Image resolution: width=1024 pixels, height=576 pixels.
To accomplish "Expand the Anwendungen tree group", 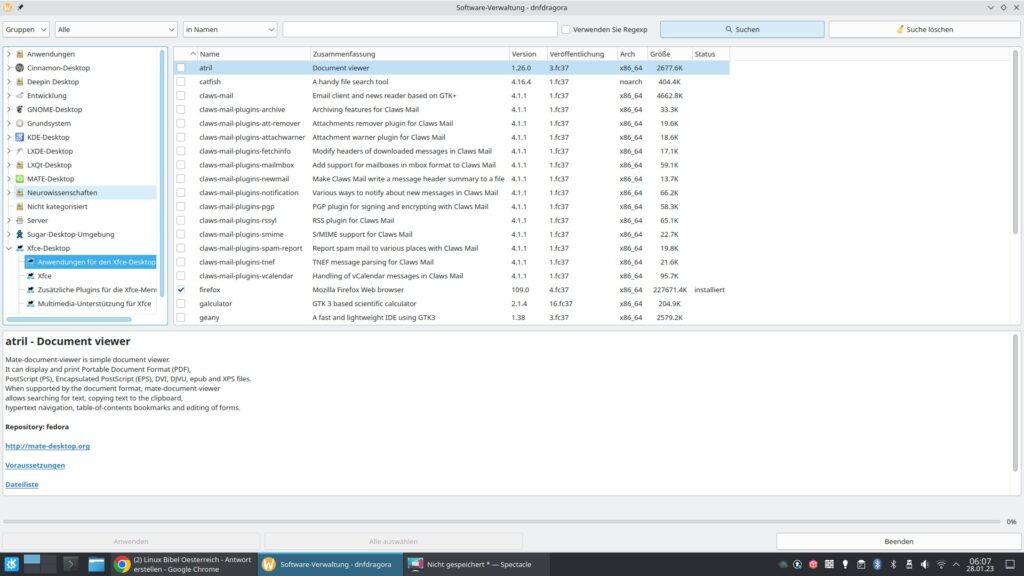I will 9,54.
